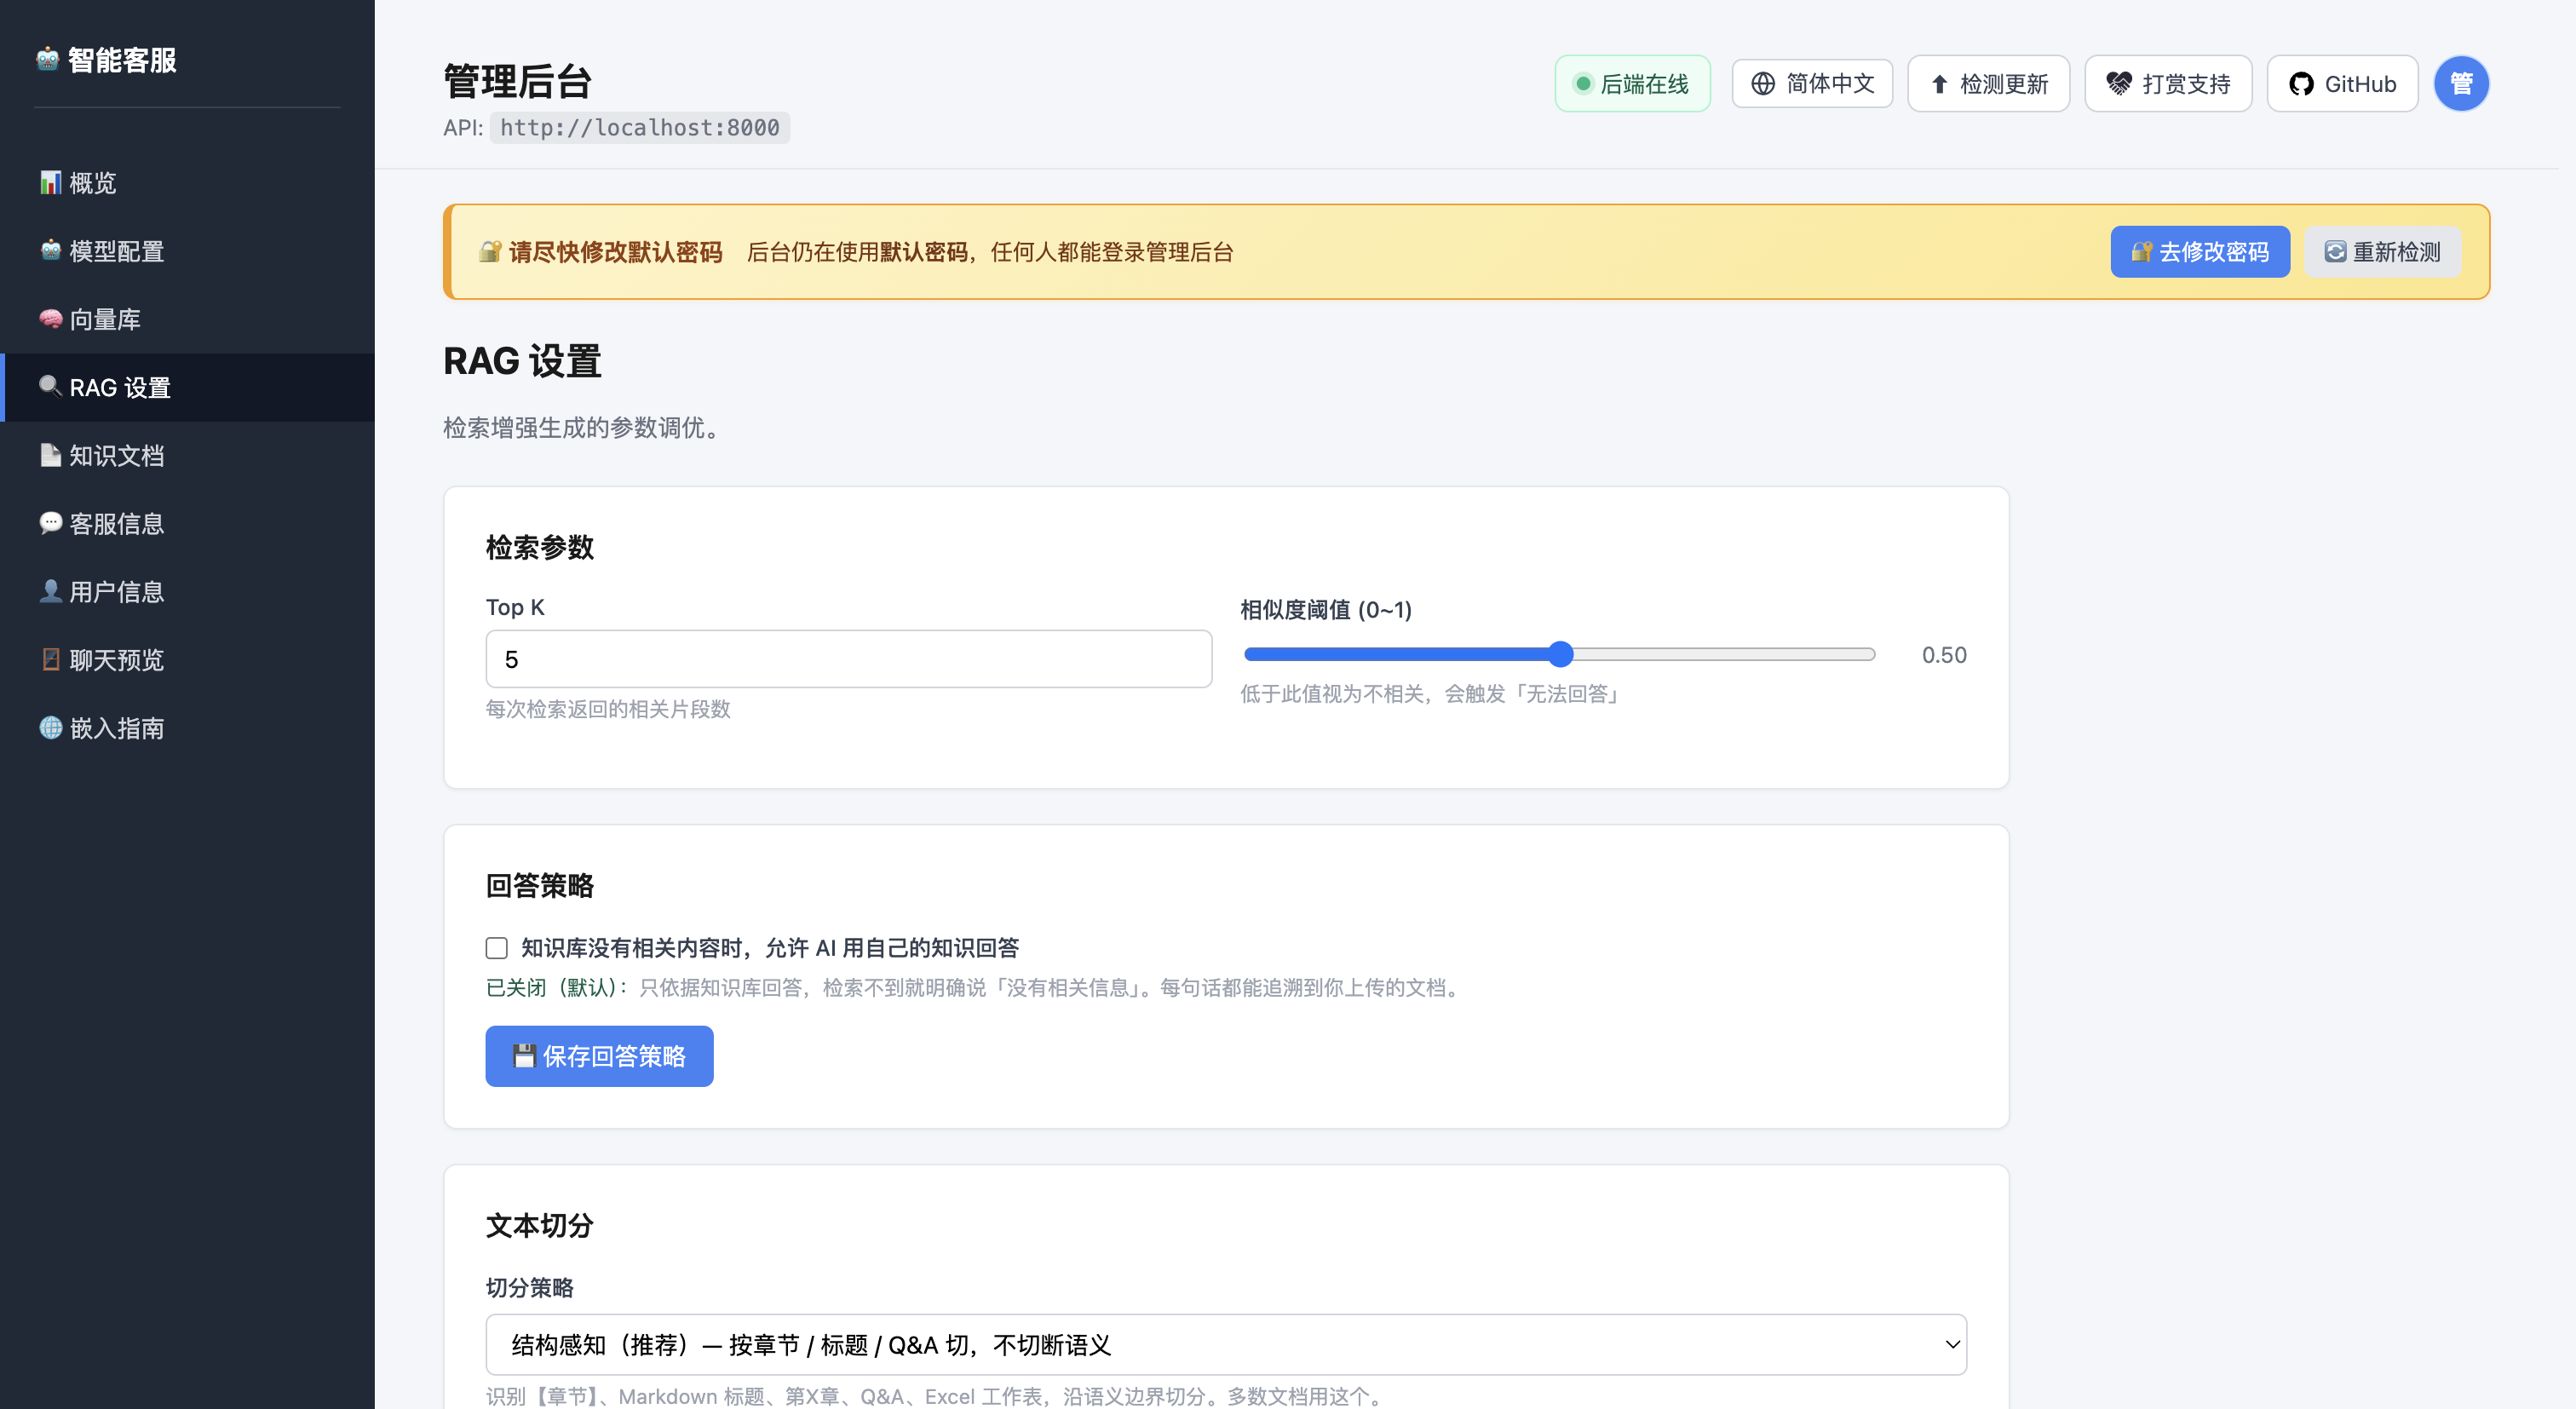
Task: Select the RAG 设置 menu label
Action: (x=120, y=387)
